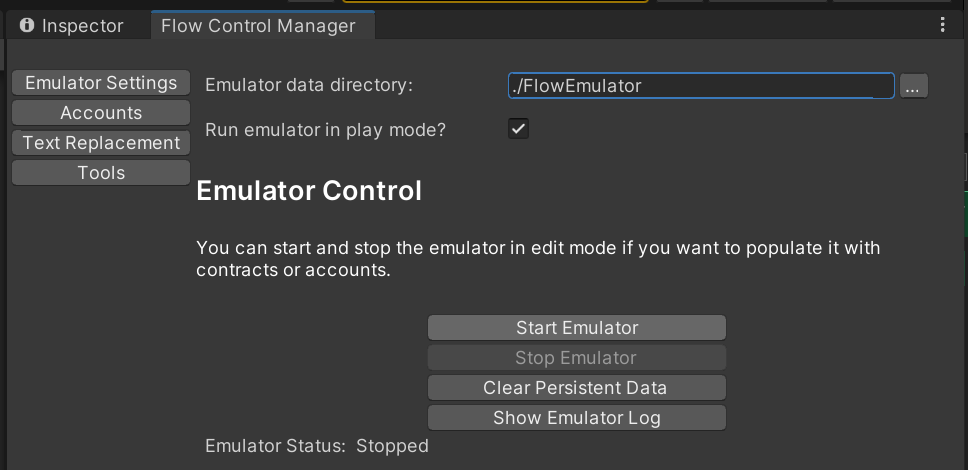Image resolution: width=968 pixels, height=470 pixels.
Task: Toggle Run emulator in play mode checkbox
Action: [x=519, y=128]
